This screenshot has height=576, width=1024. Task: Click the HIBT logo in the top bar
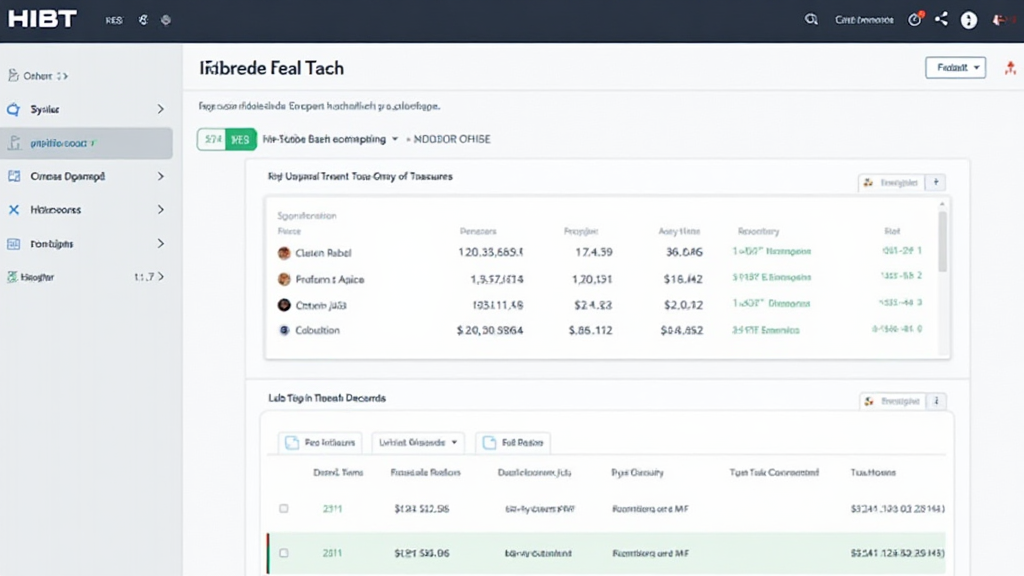point(41,17)
